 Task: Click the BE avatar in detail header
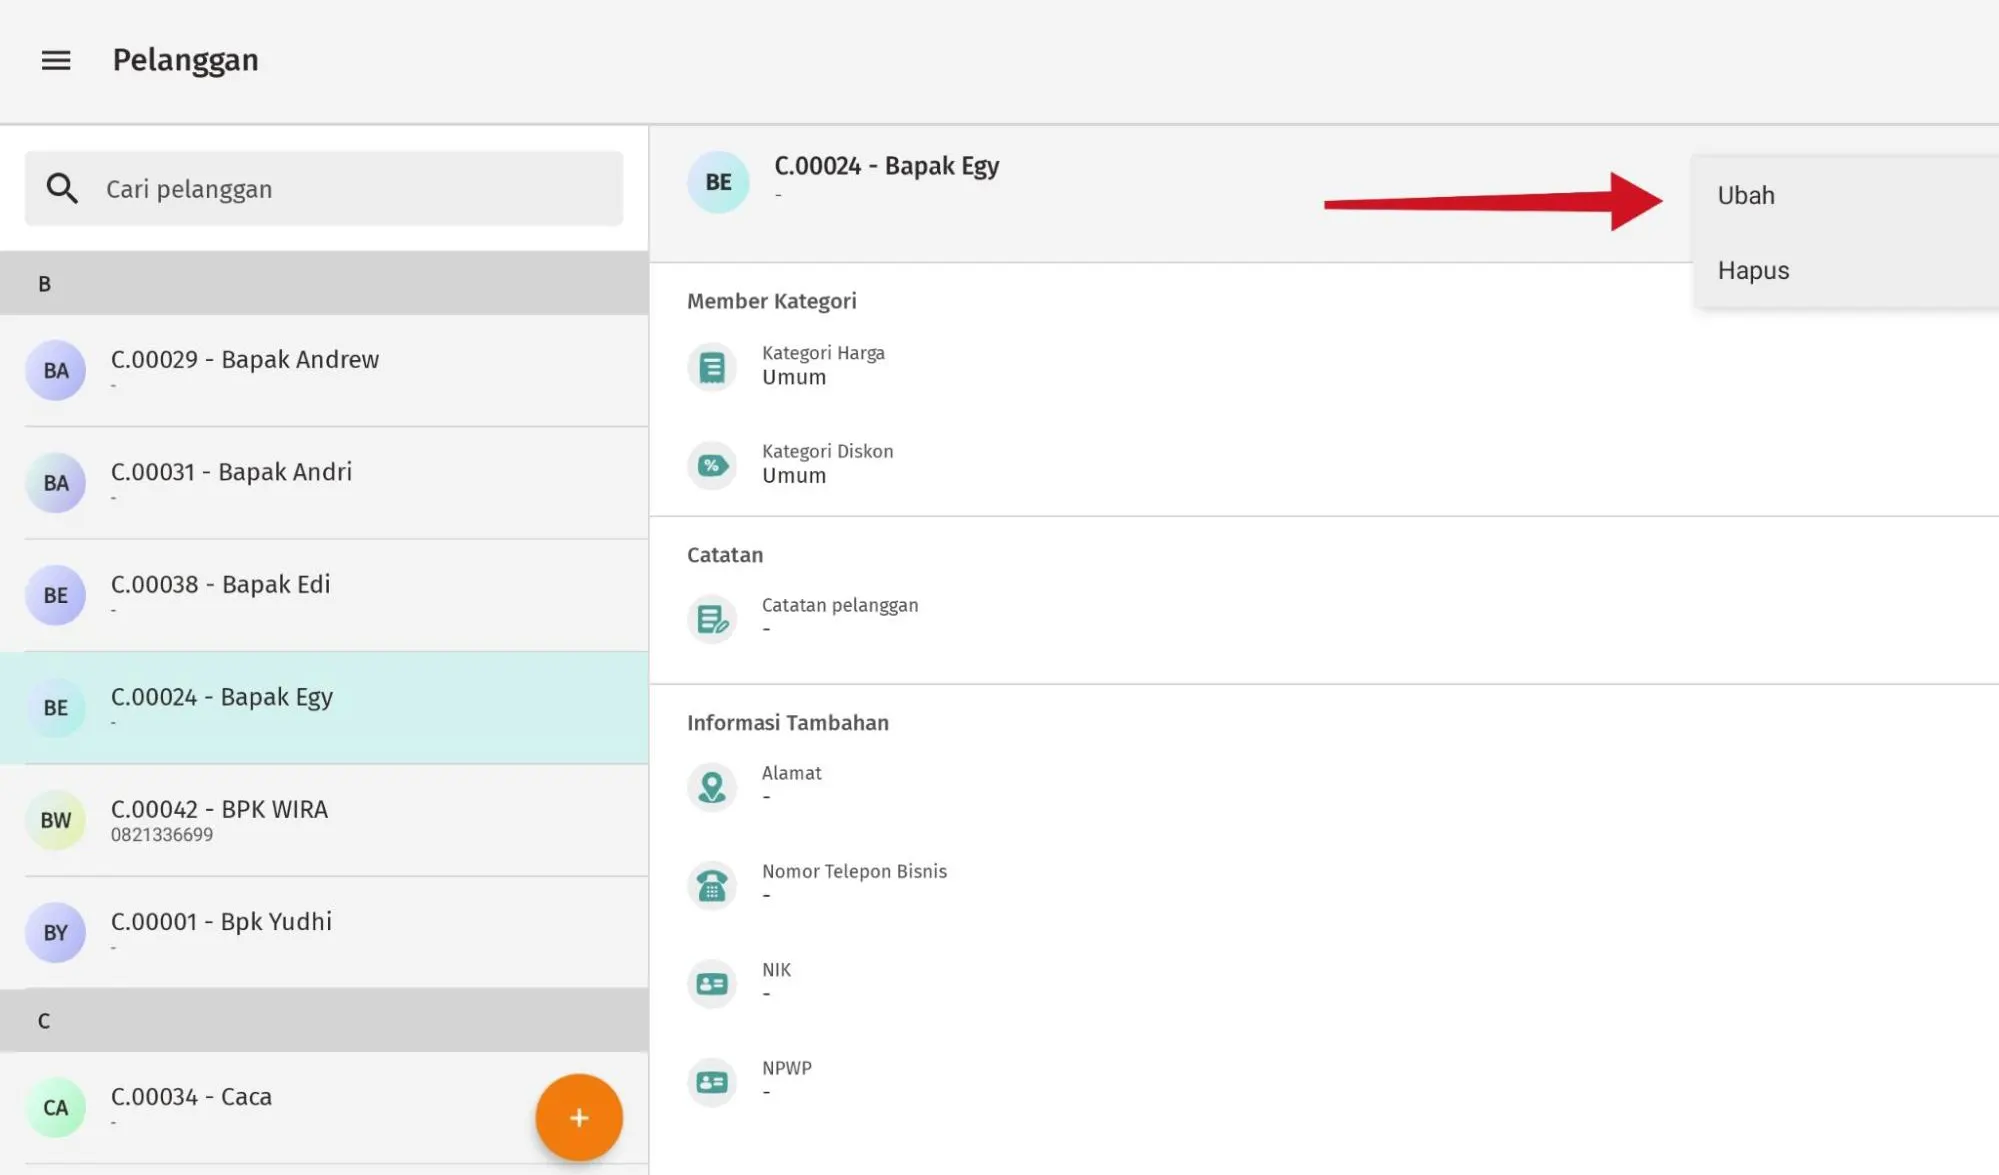coord(718,182)
